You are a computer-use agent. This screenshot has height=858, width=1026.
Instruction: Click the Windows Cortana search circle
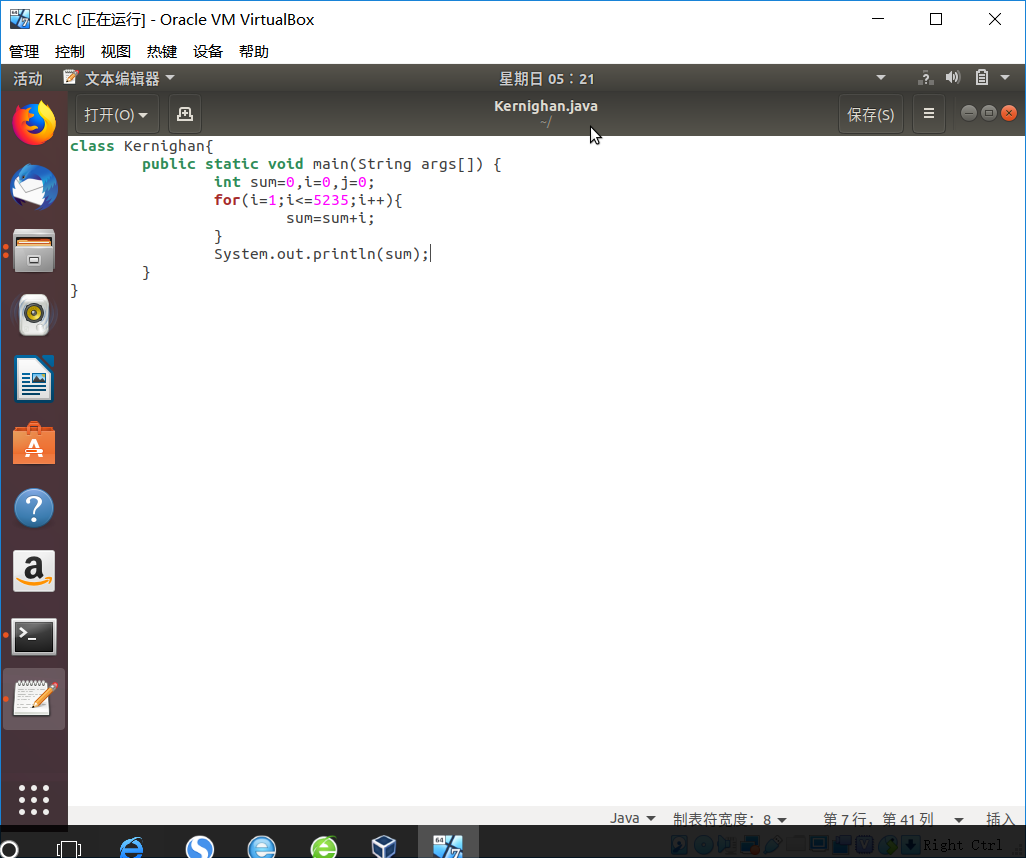9,848
